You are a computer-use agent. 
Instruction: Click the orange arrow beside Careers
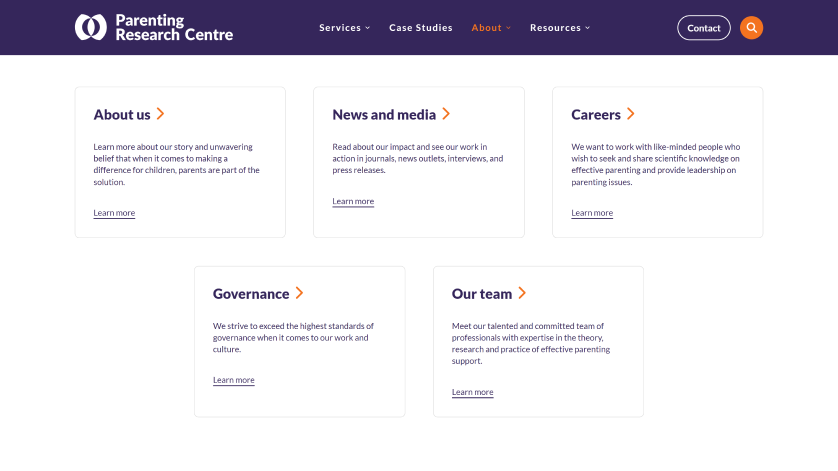coord(631,114)
